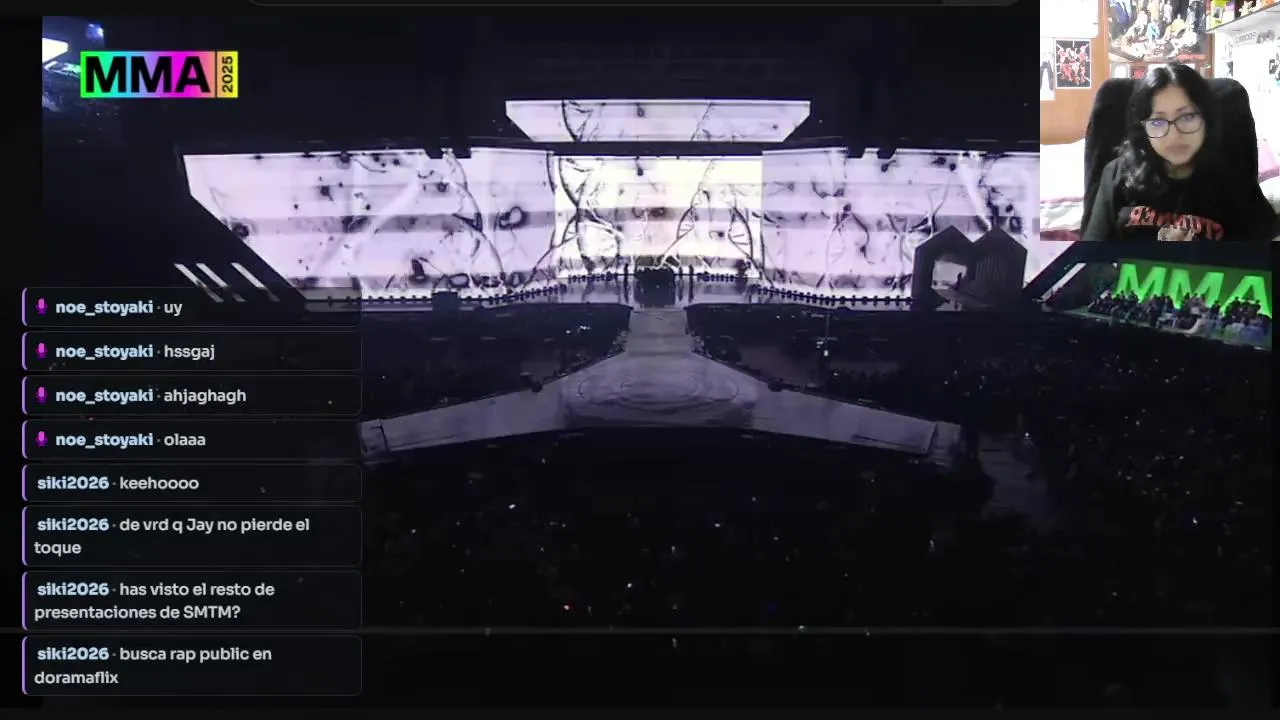Select the 'de vrd q Jay no pierde el toque' message
This screenshot has width=1280, height=720.
point(192,536)
